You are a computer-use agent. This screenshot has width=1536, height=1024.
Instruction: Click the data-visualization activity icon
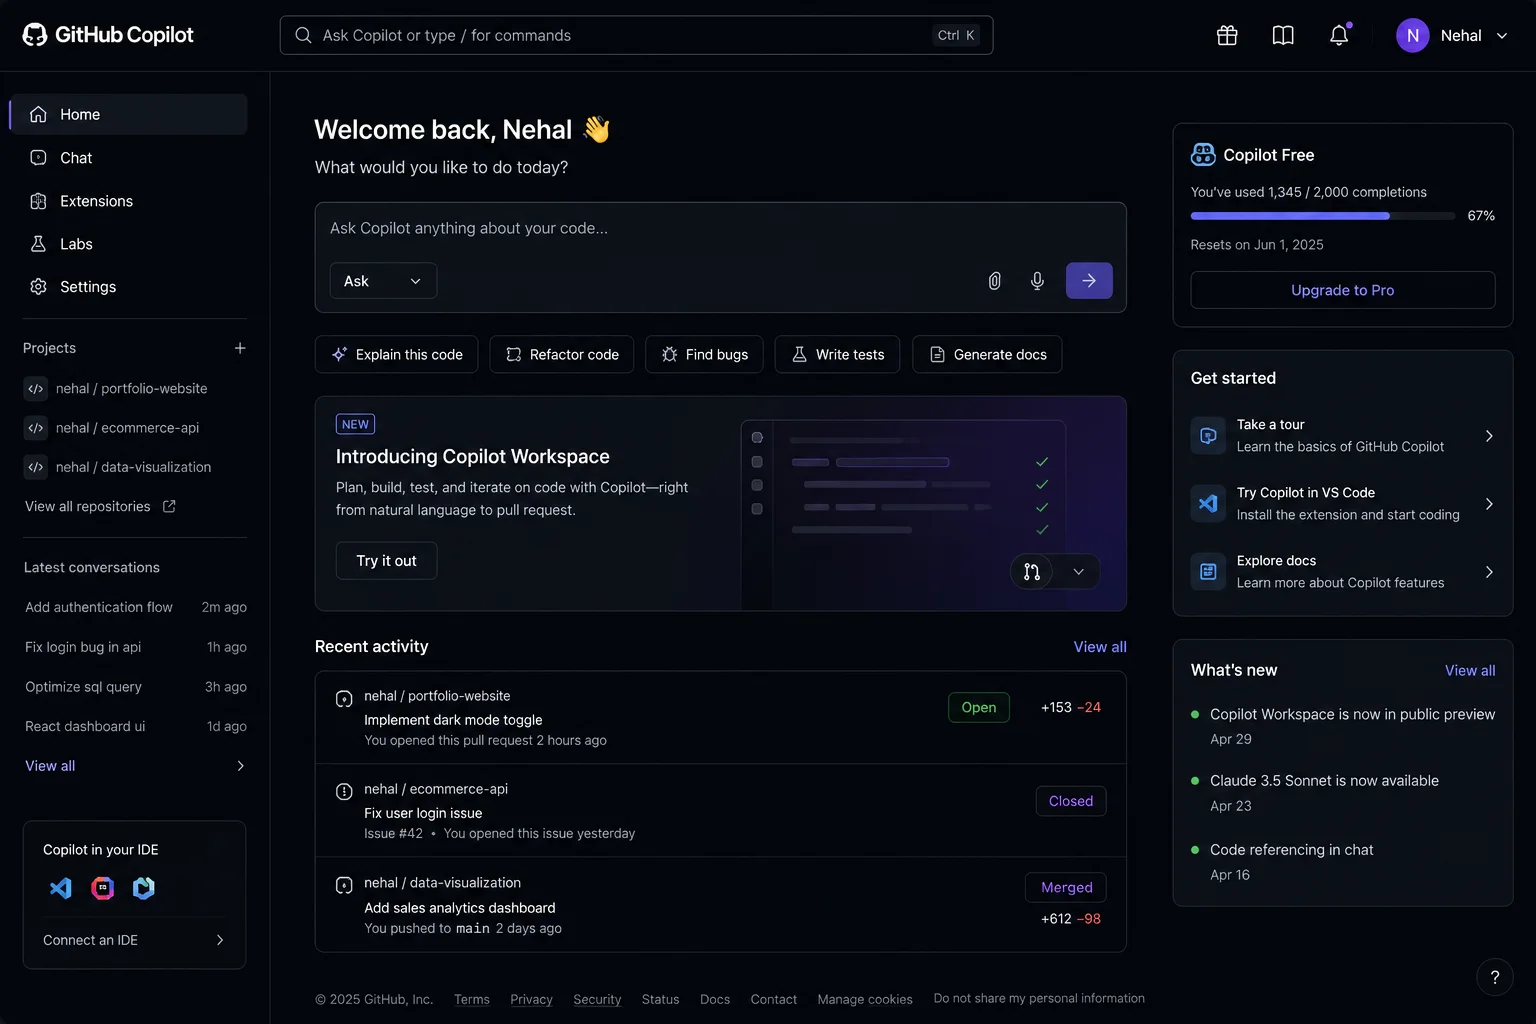click(344, 885)
